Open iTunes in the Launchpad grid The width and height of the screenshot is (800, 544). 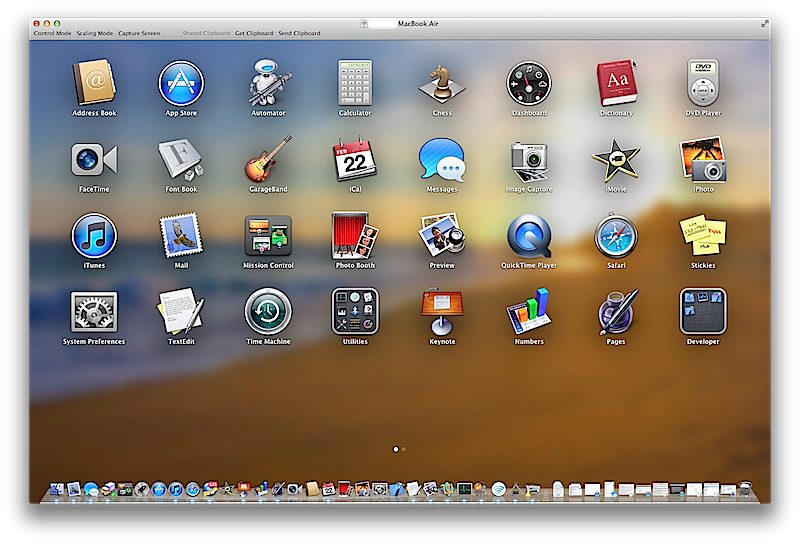point(94,235)
